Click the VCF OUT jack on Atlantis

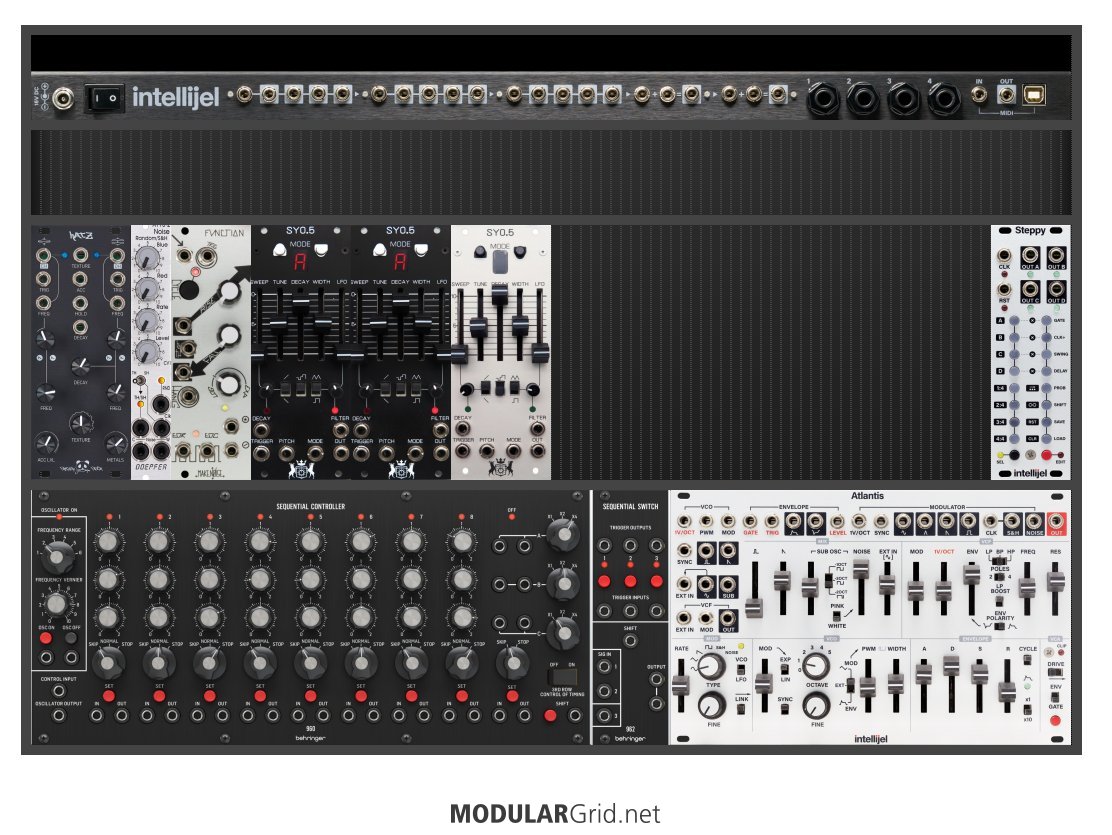pos(728,619)
